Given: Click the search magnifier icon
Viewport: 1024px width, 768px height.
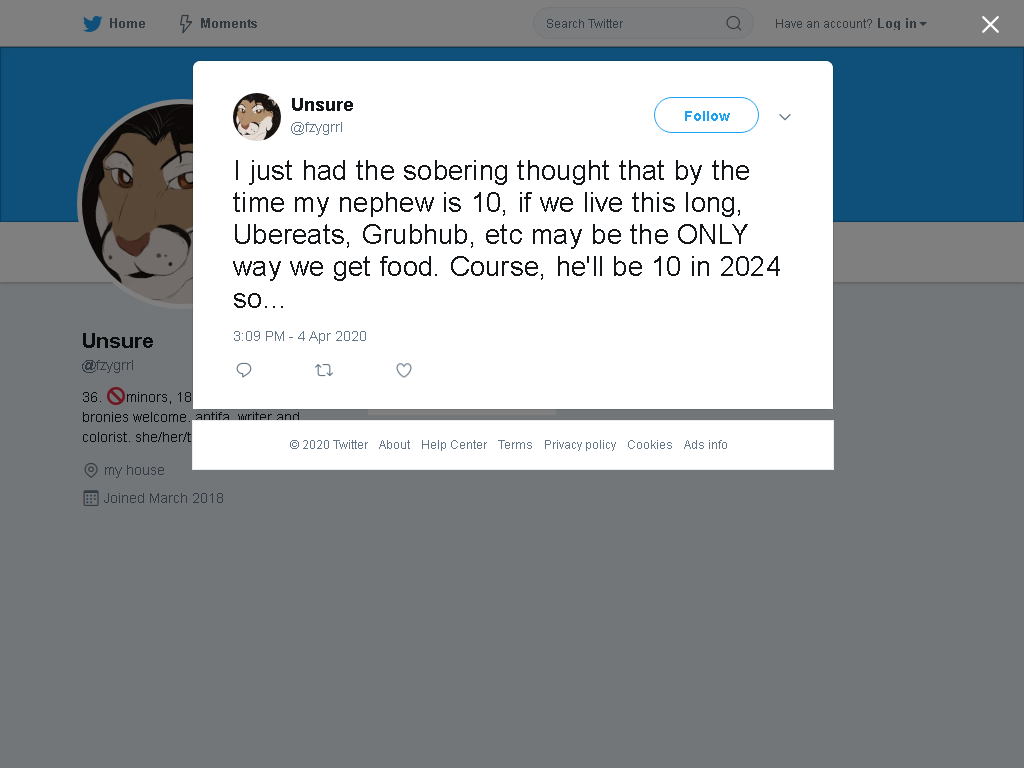Looking at the screenshot, I should pos(733,24).
